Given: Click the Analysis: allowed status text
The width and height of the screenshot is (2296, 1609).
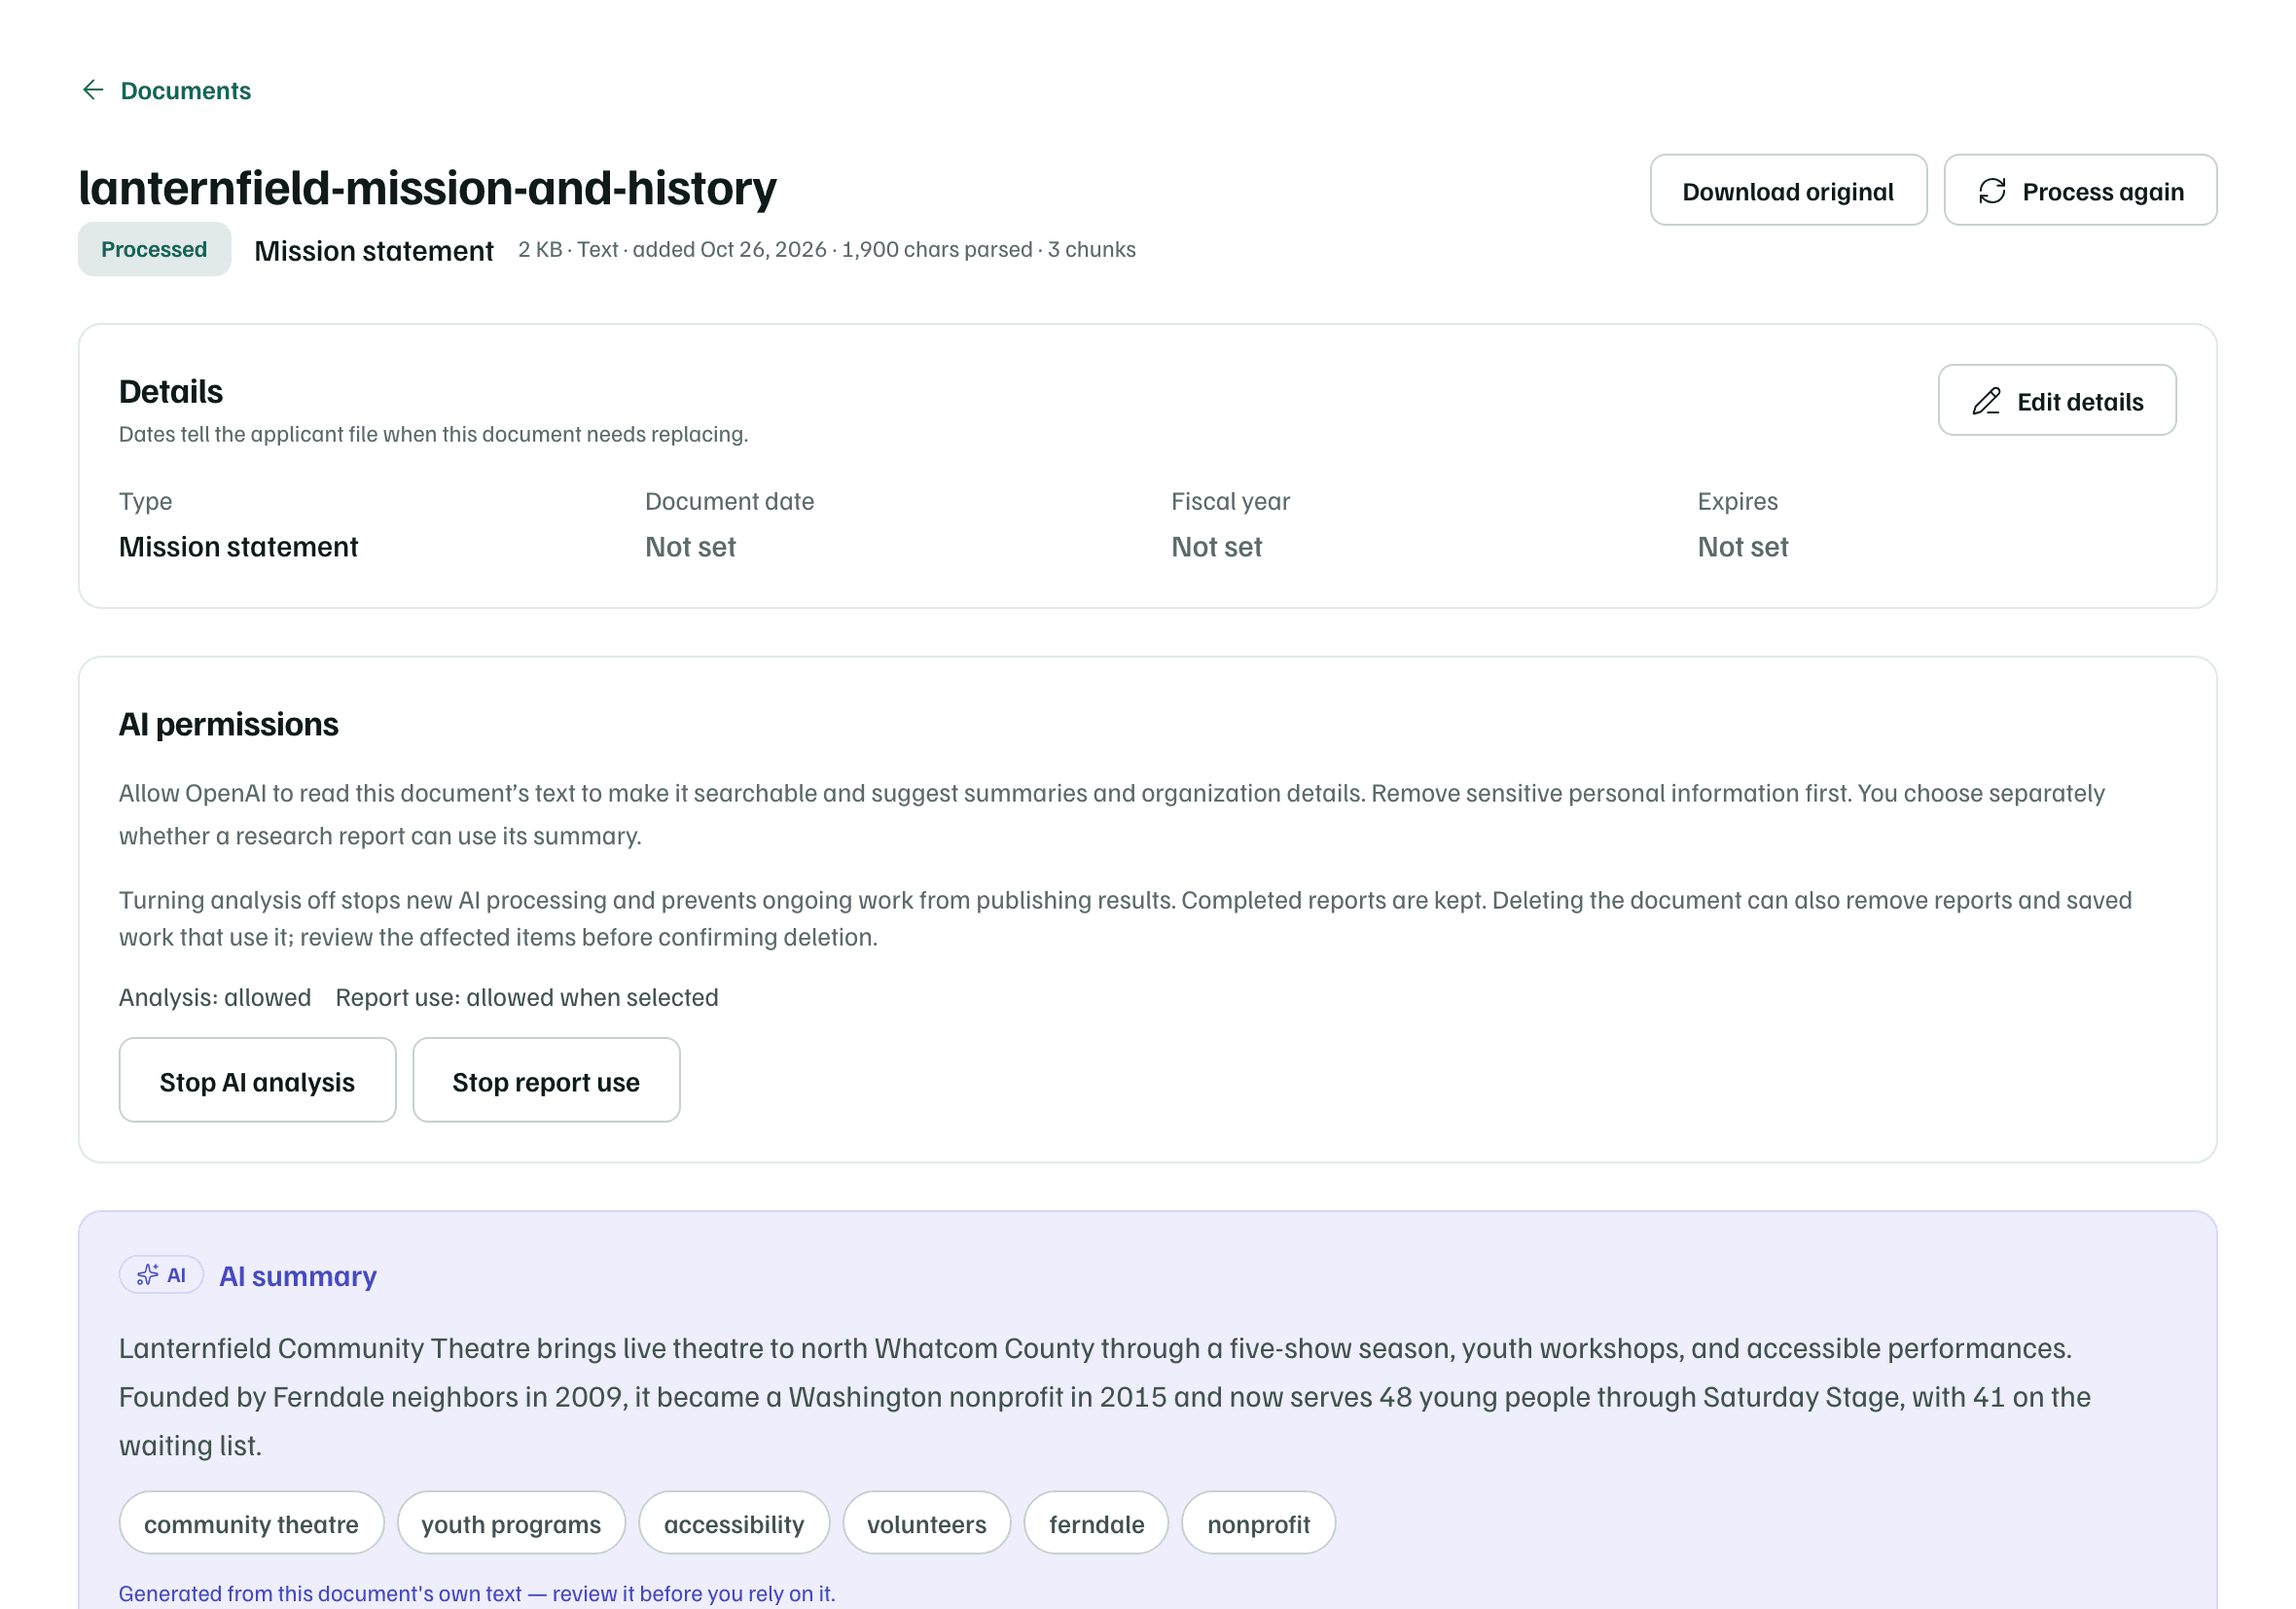Looking at the screenshot, I should (x=215, y=997).
